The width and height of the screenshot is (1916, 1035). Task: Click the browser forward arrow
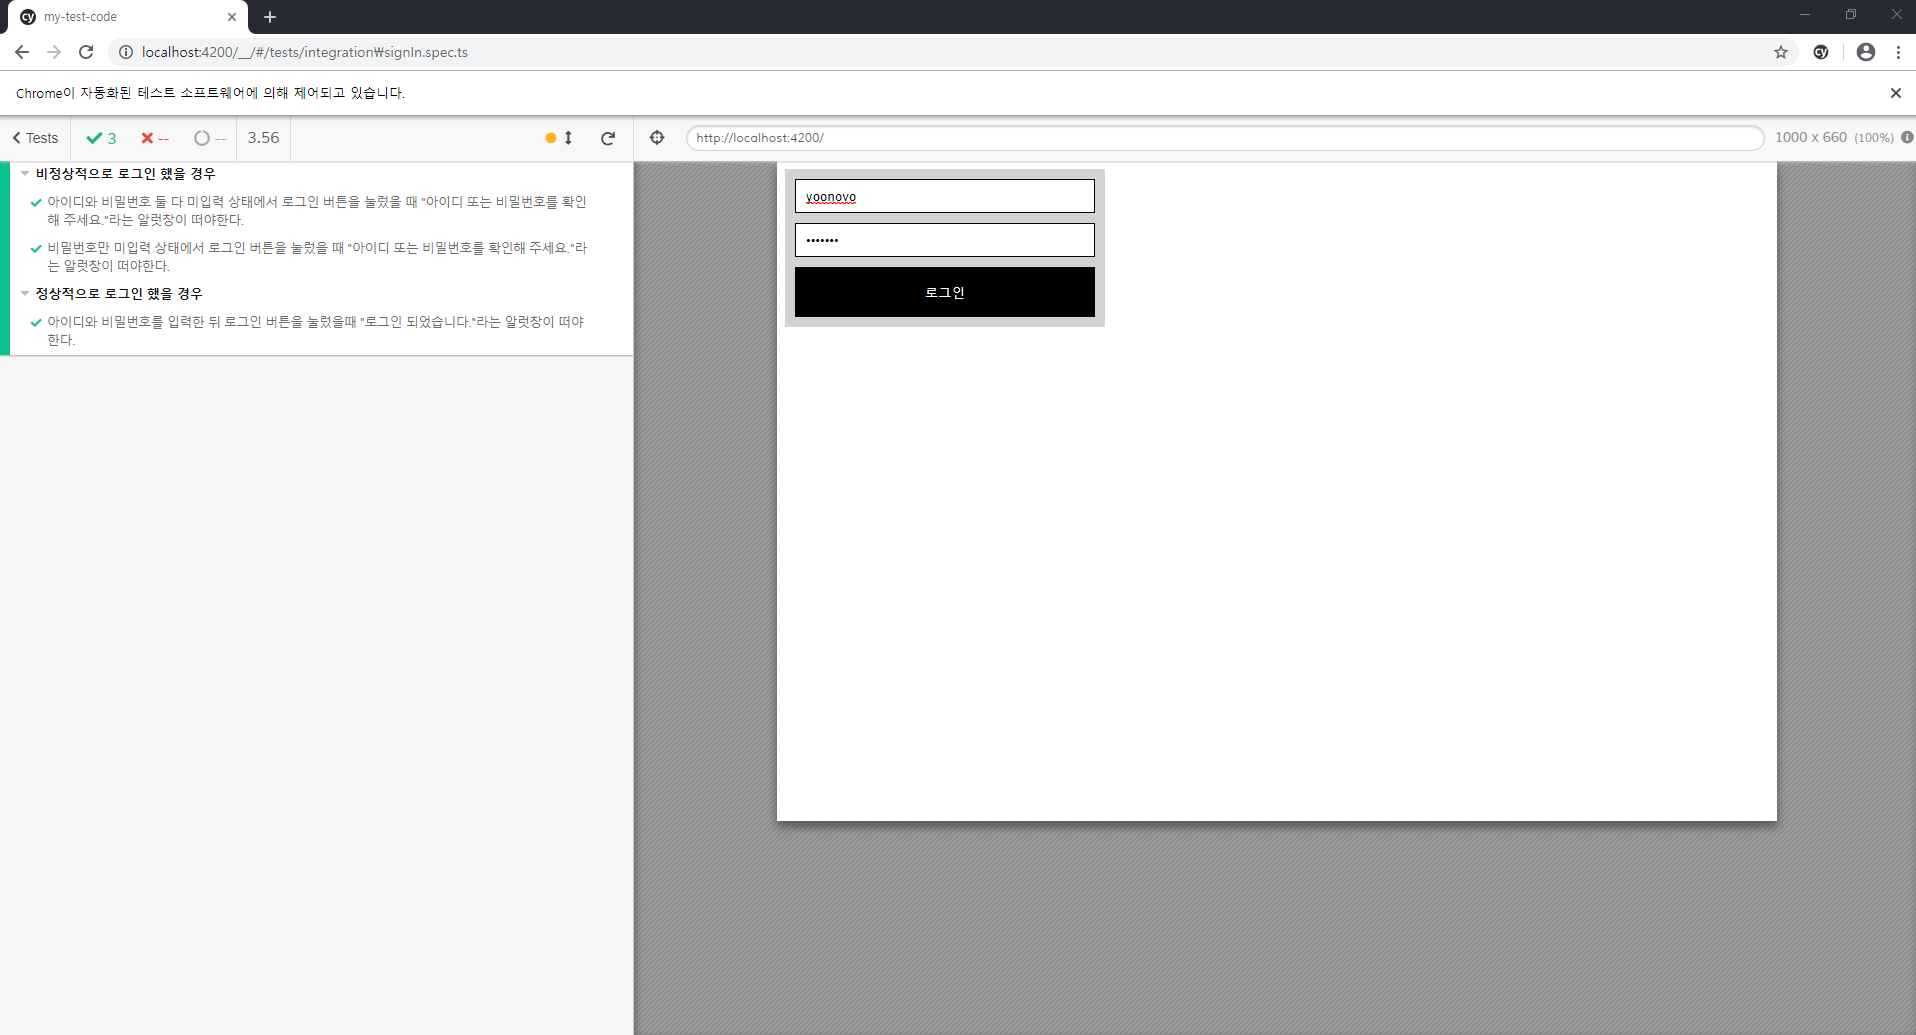coord(54,52)
